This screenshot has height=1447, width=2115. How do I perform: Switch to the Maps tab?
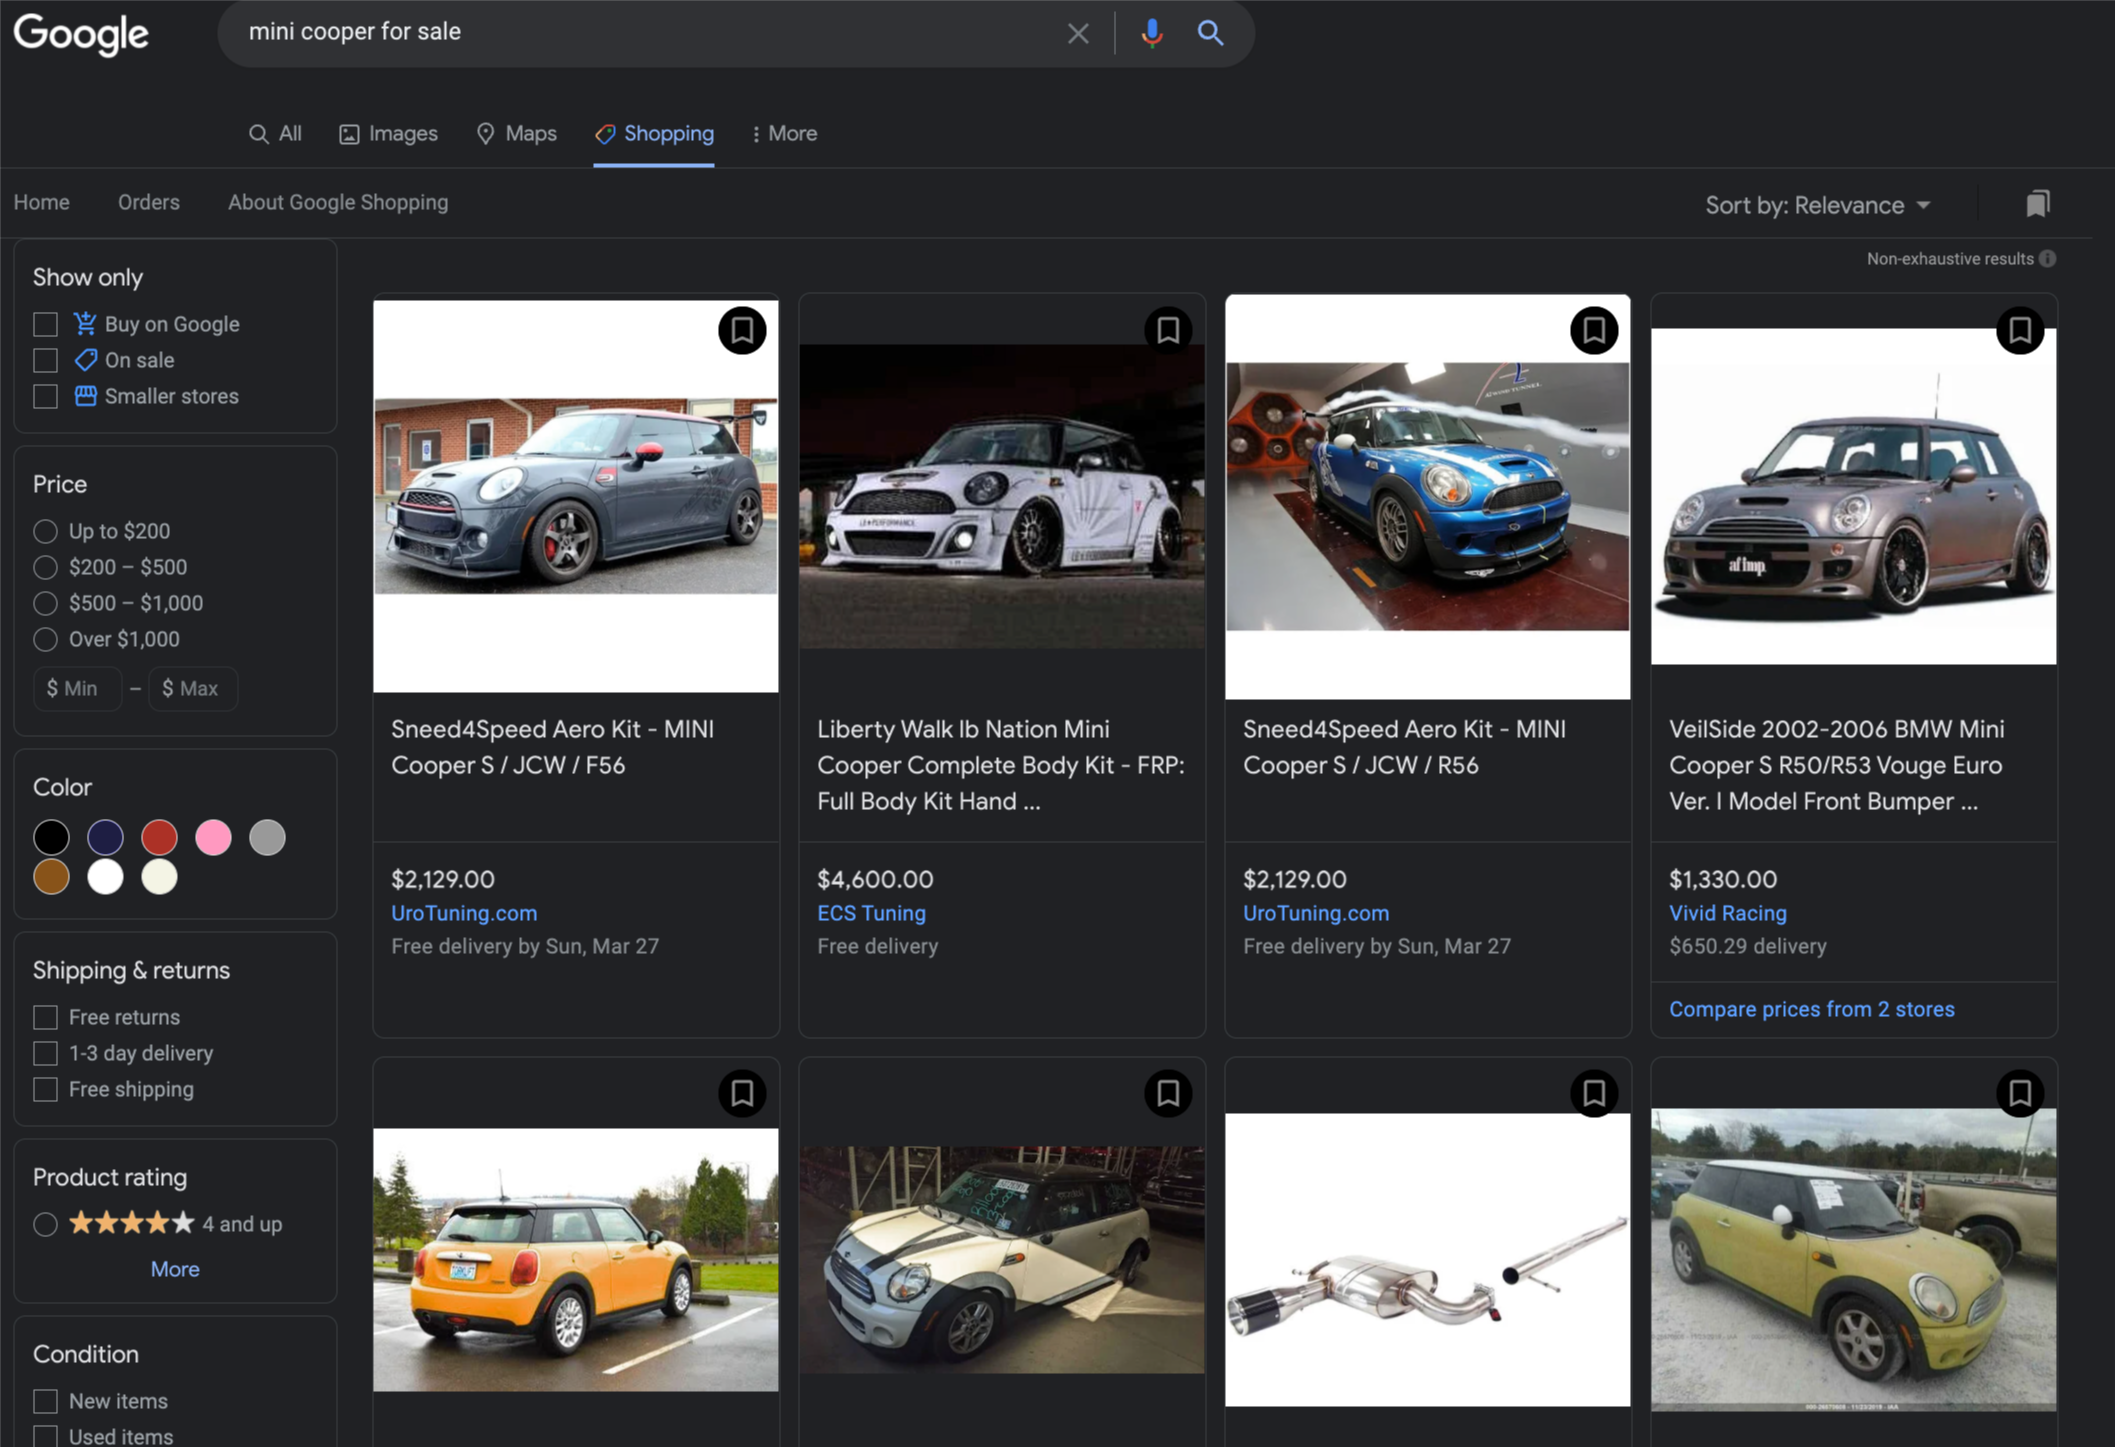point(516,133)
